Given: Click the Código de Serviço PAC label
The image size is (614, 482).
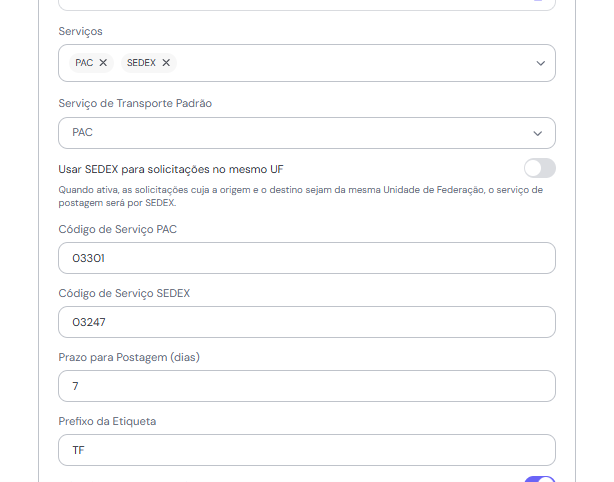Looking at the screenshot, I should tap(118, 229).
